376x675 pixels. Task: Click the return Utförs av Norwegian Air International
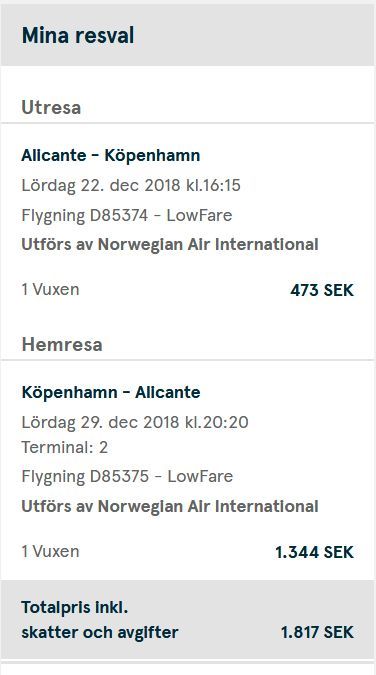click(170, 506)
